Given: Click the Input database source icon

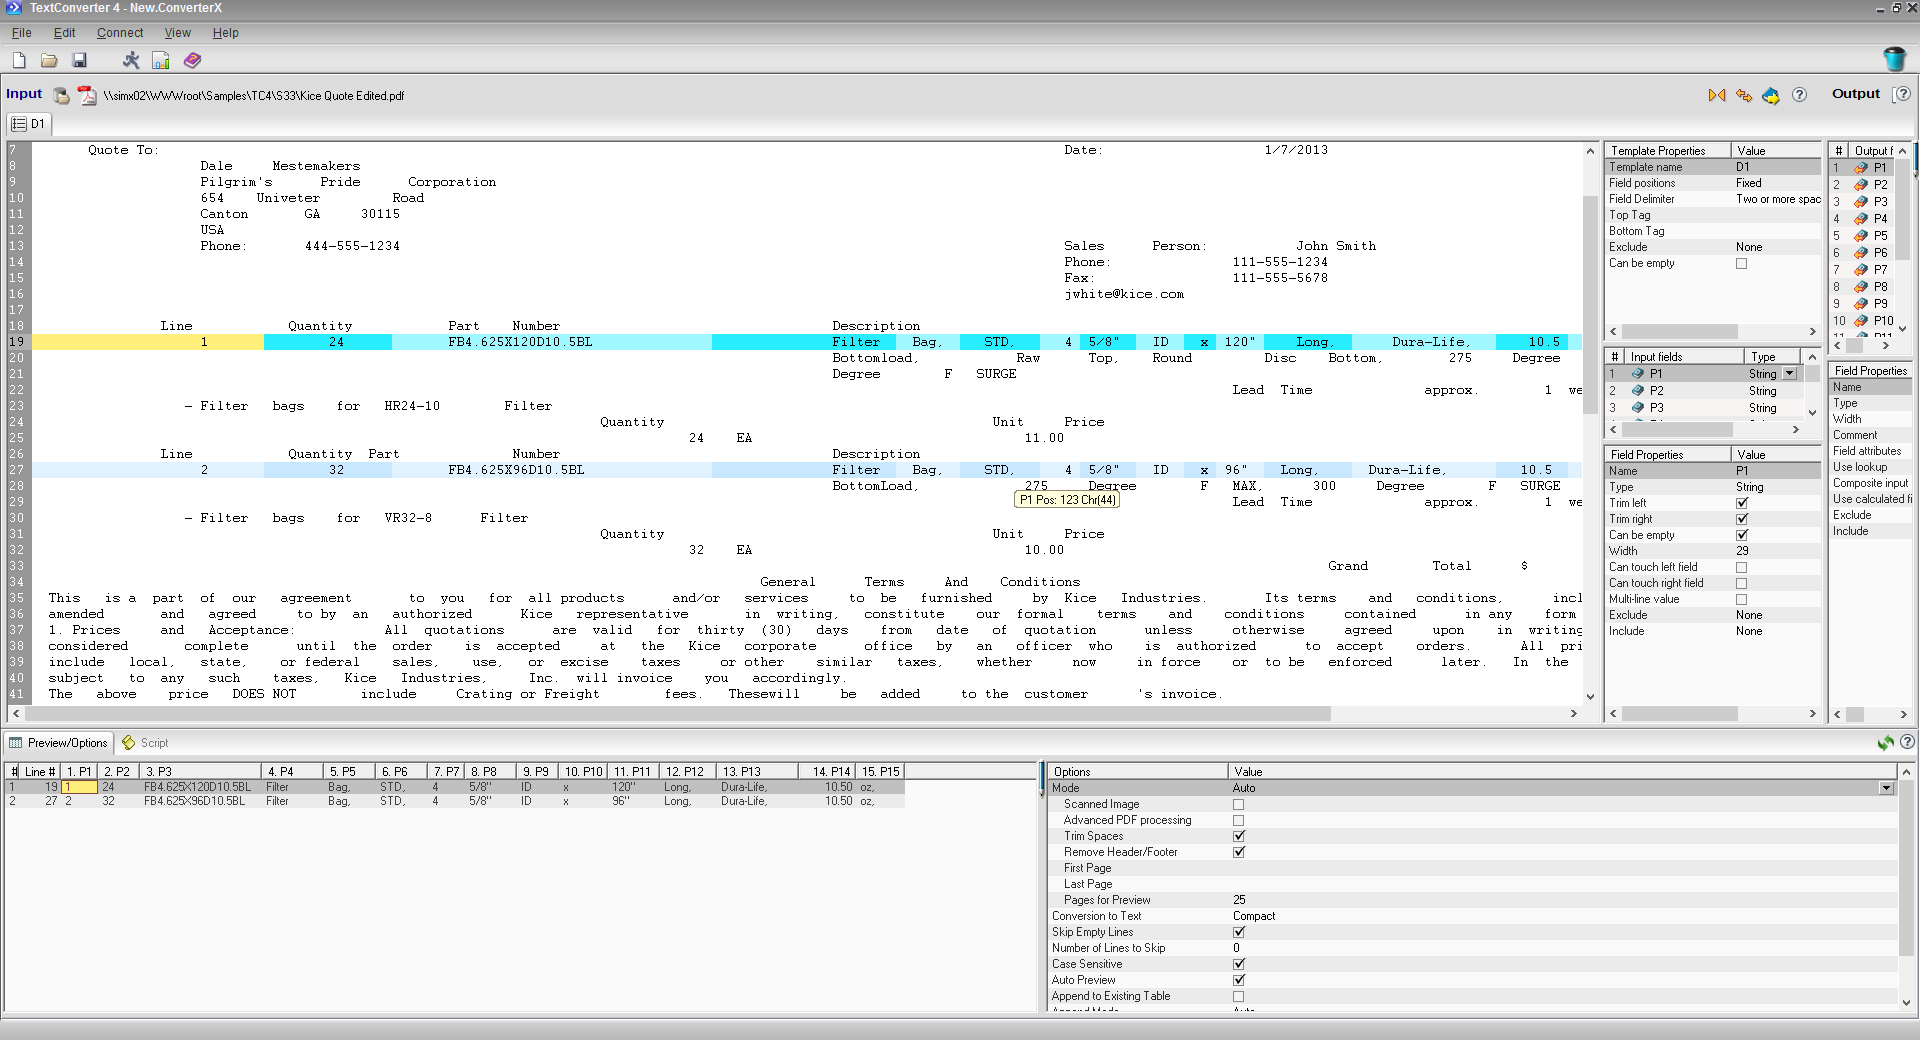Looking at the screenshot, I should click(x=62, y=96).
